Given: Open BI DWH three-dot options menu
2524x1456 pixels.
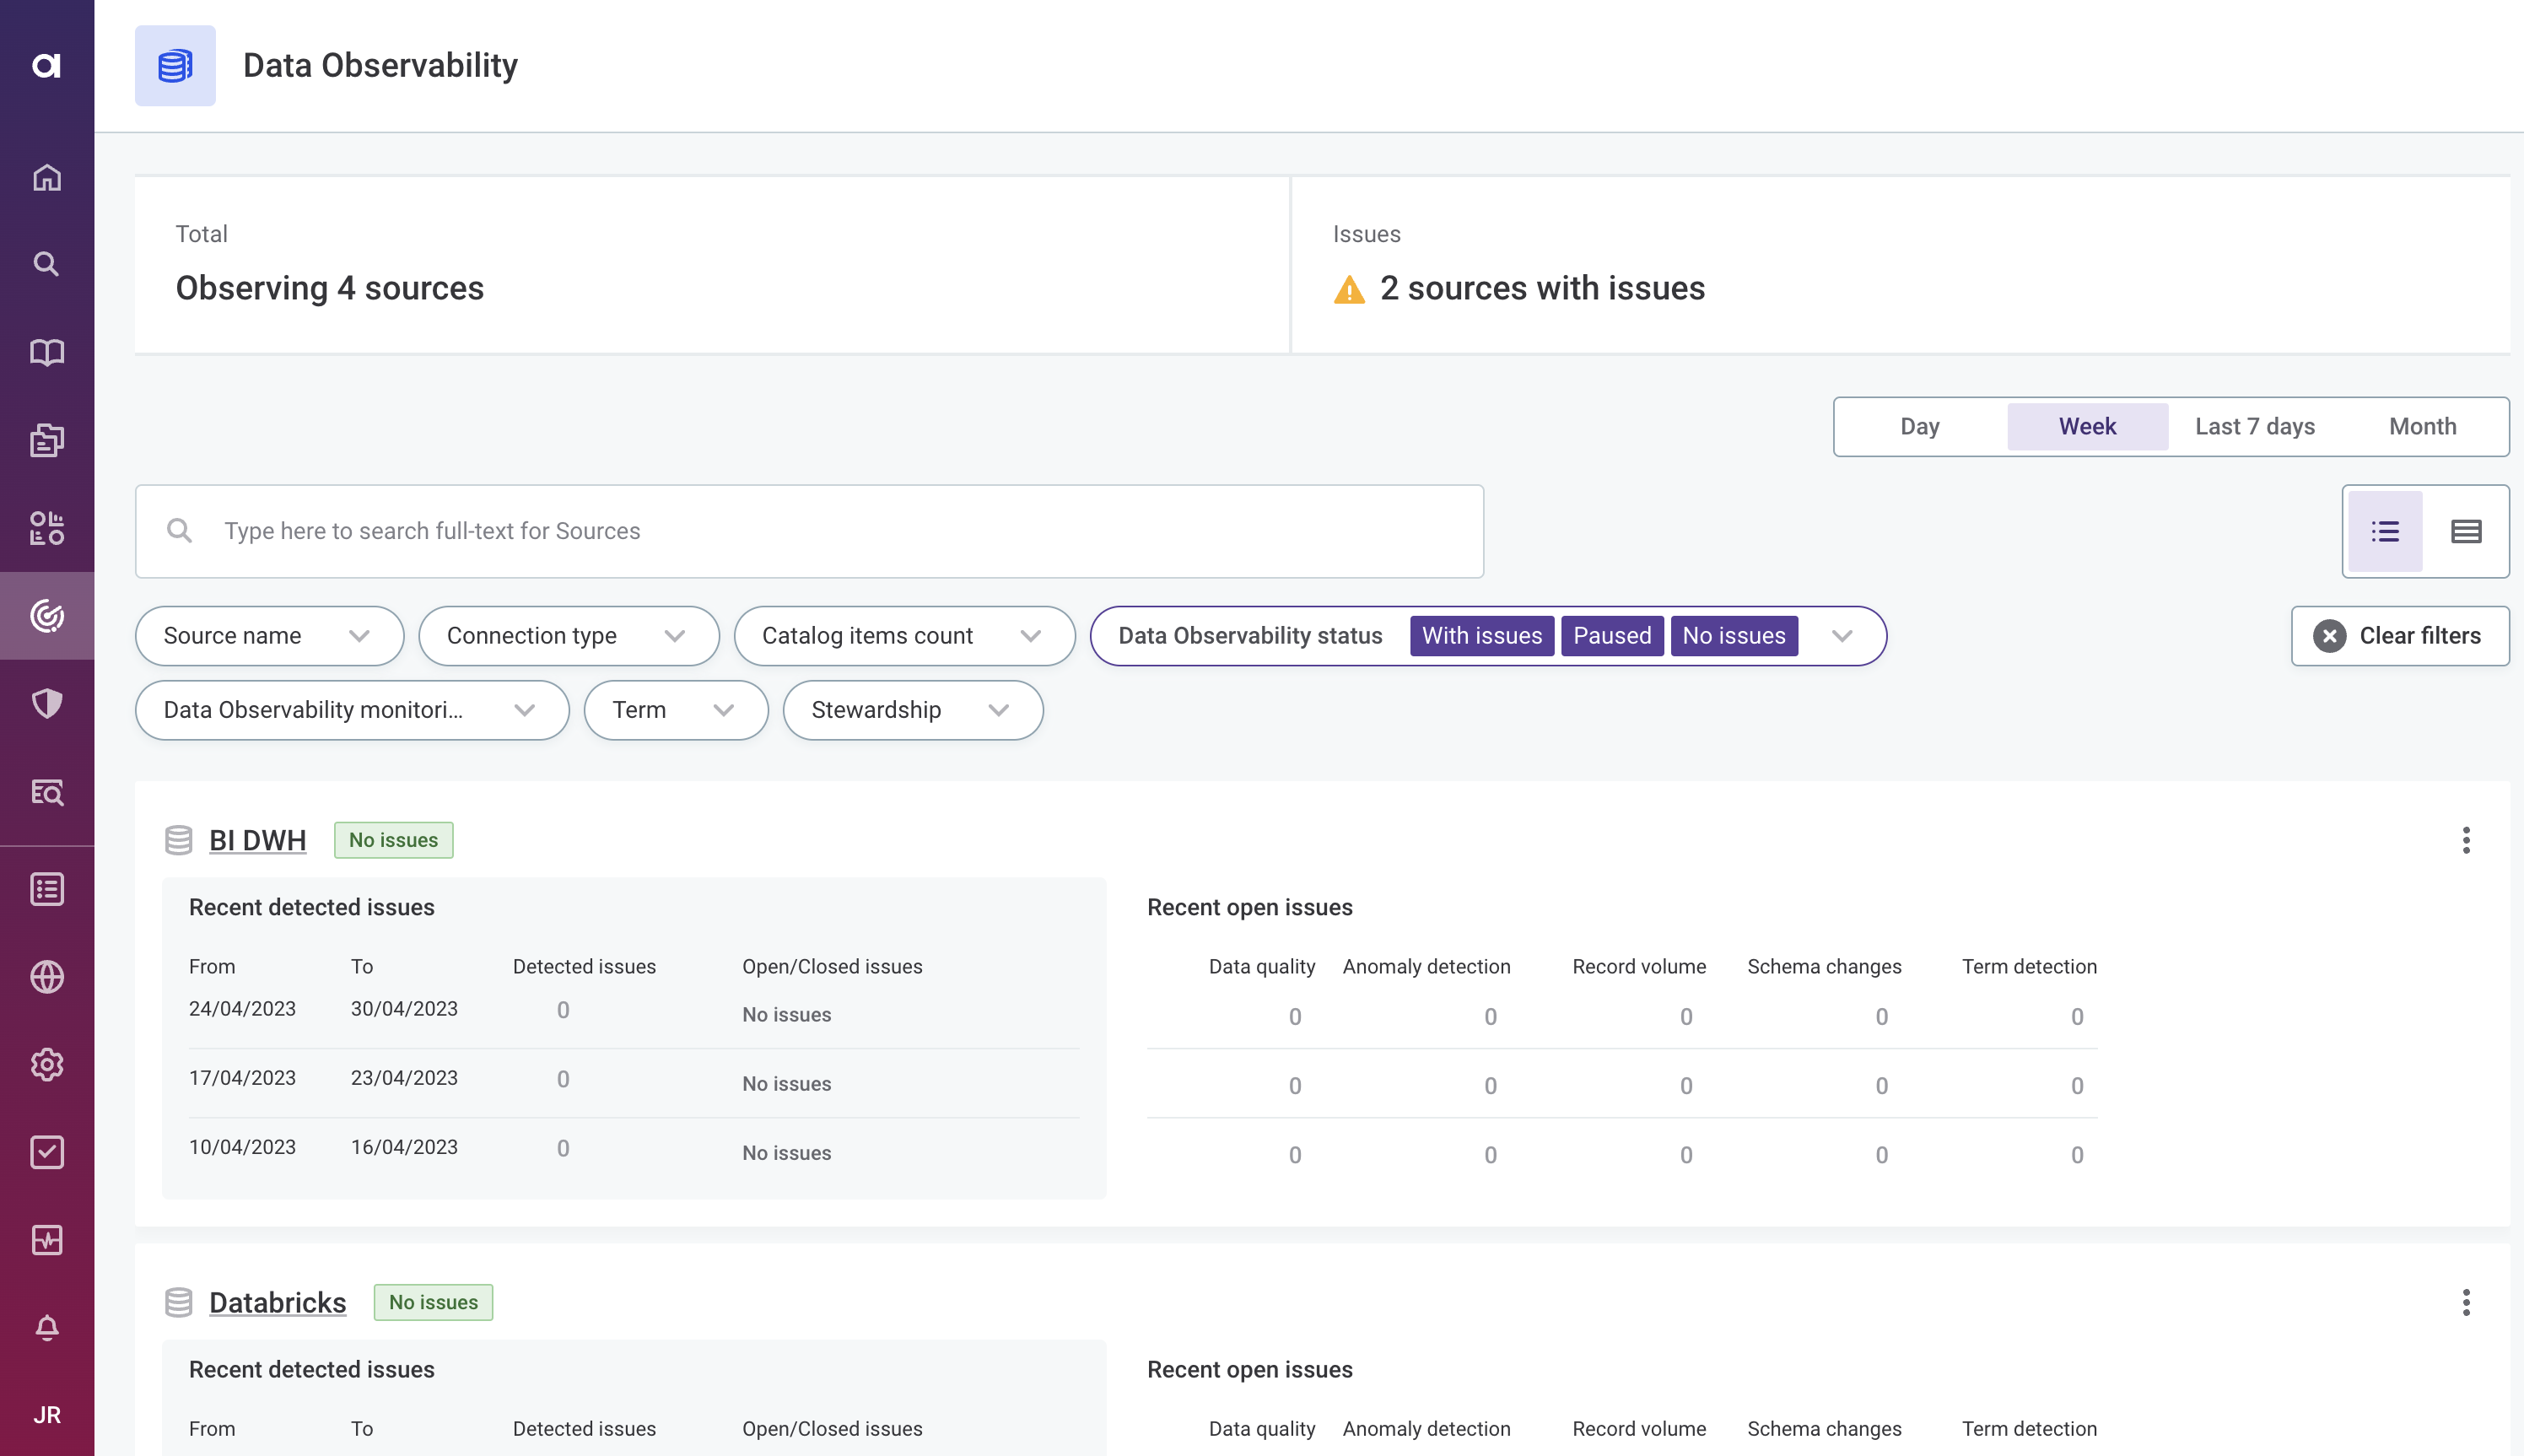Looking at the screenshot, I should coord(2466,840).
